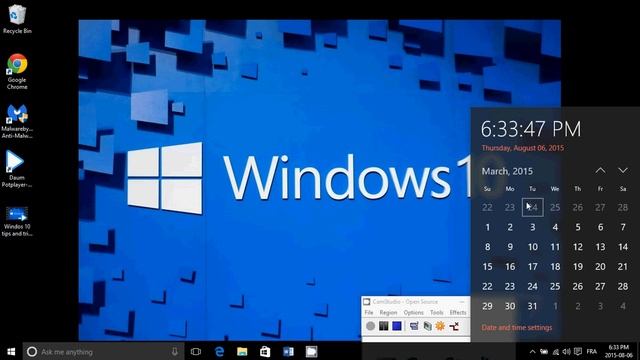
Task: Launch Microsoft Edge from the taskbar
Action: pos(220,351)
